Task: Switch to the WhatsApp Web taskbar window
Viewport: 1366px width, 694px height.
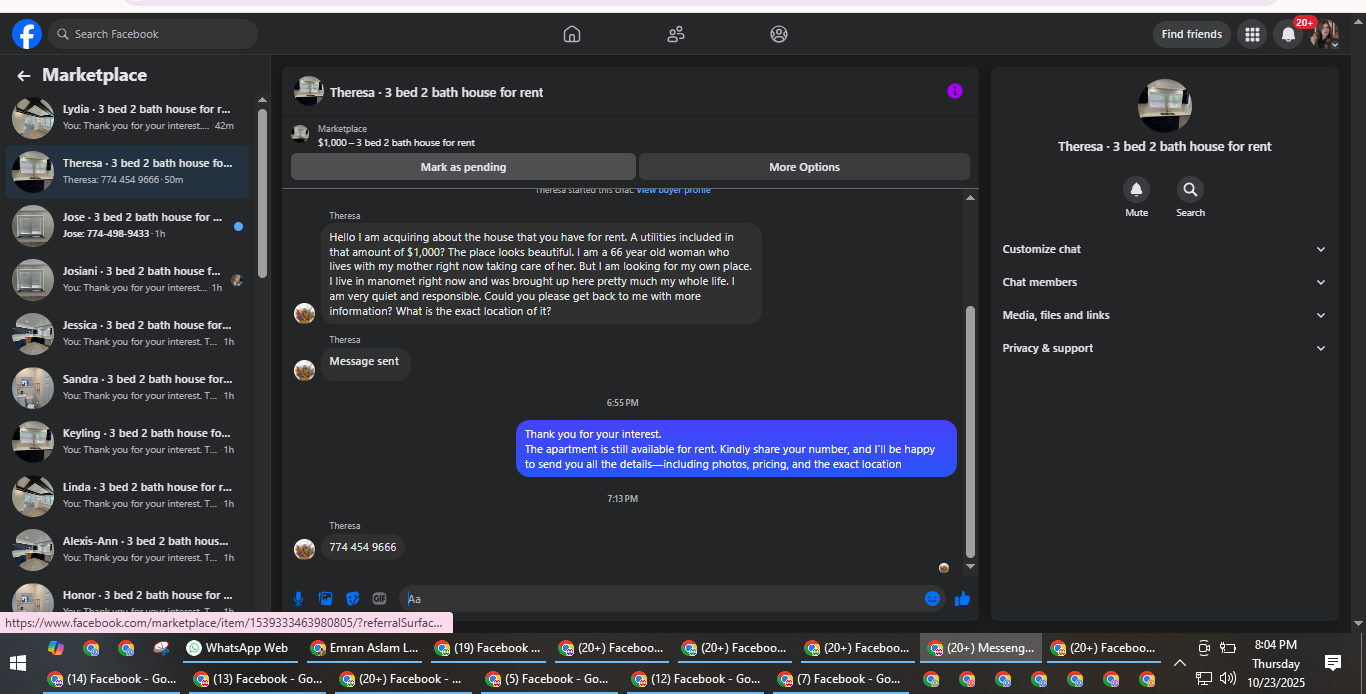Action: [238, 648]
